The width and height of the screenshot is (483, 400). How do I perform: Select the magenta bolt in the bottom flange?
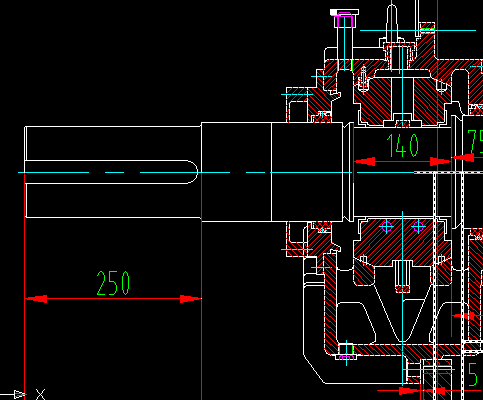346,357
